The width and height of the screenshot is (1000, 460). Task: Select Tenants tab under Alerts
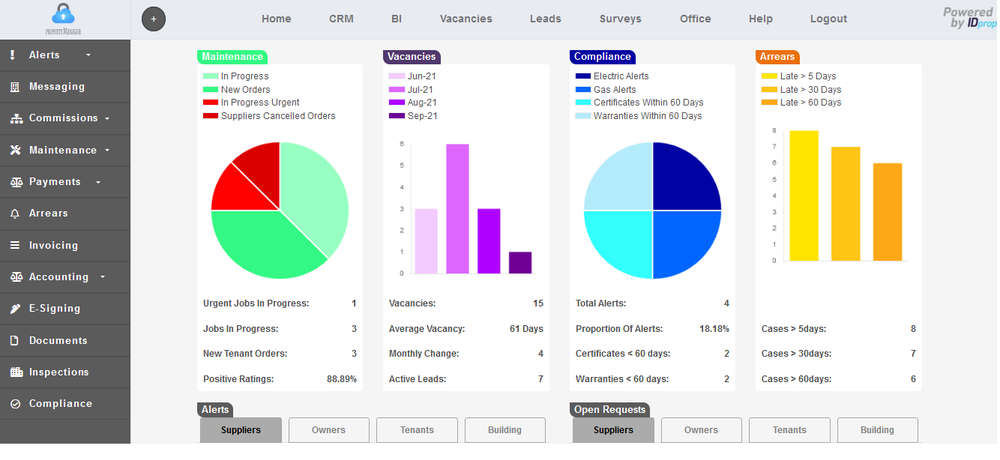417,430
